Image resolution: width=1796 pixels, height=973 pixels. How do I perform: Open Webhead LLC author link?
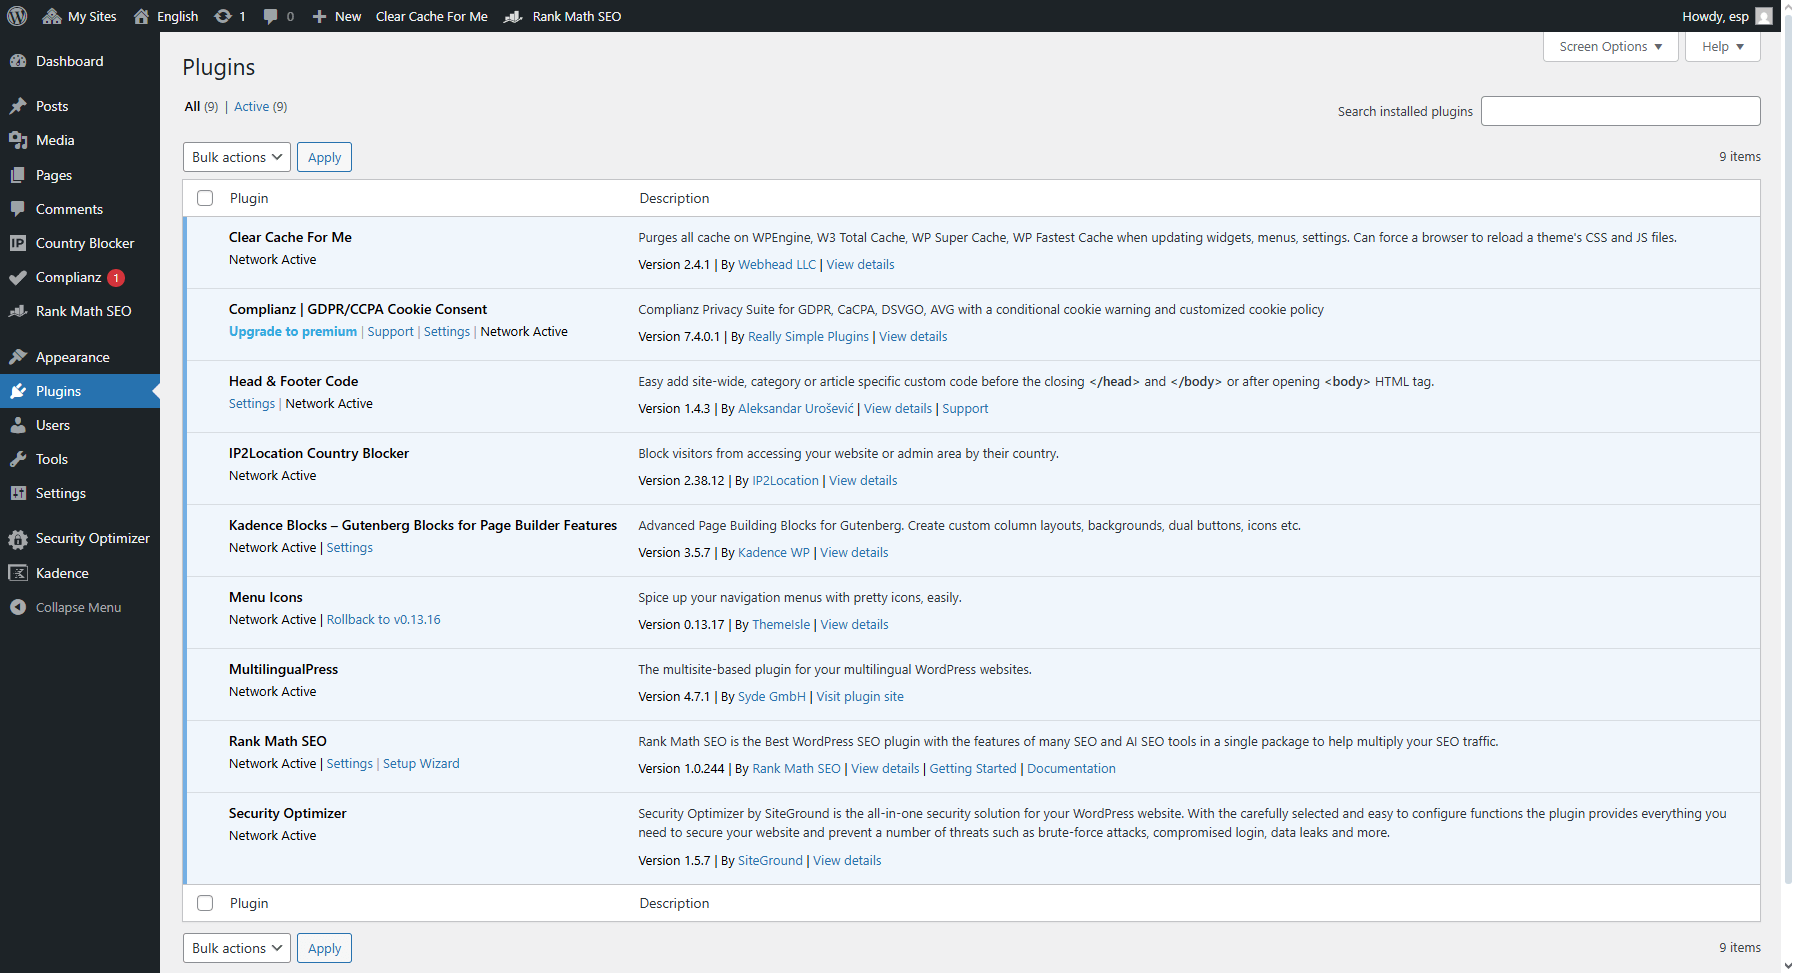777,265
